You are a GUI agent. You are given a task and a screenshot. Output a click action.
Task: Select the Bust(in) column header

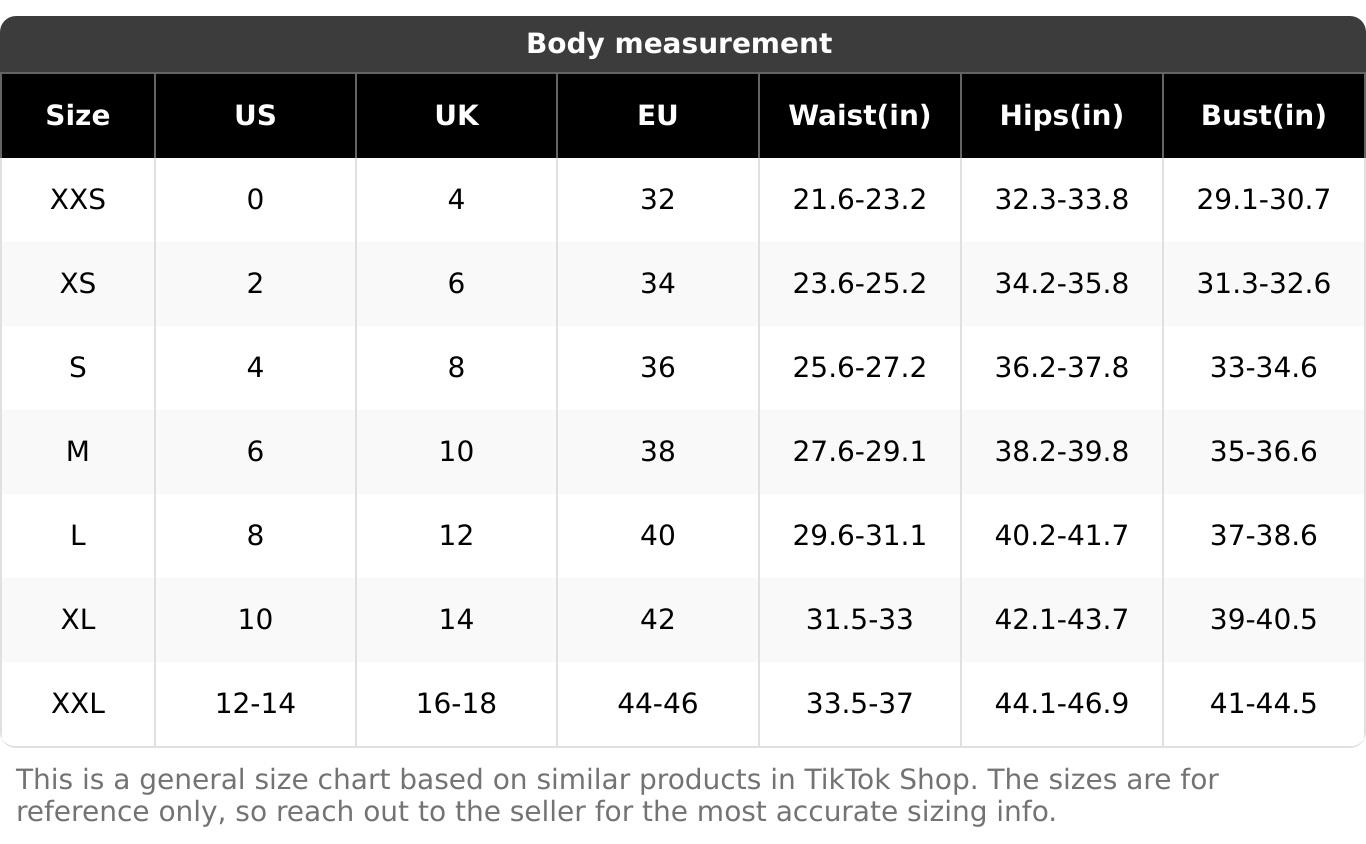1263,116
